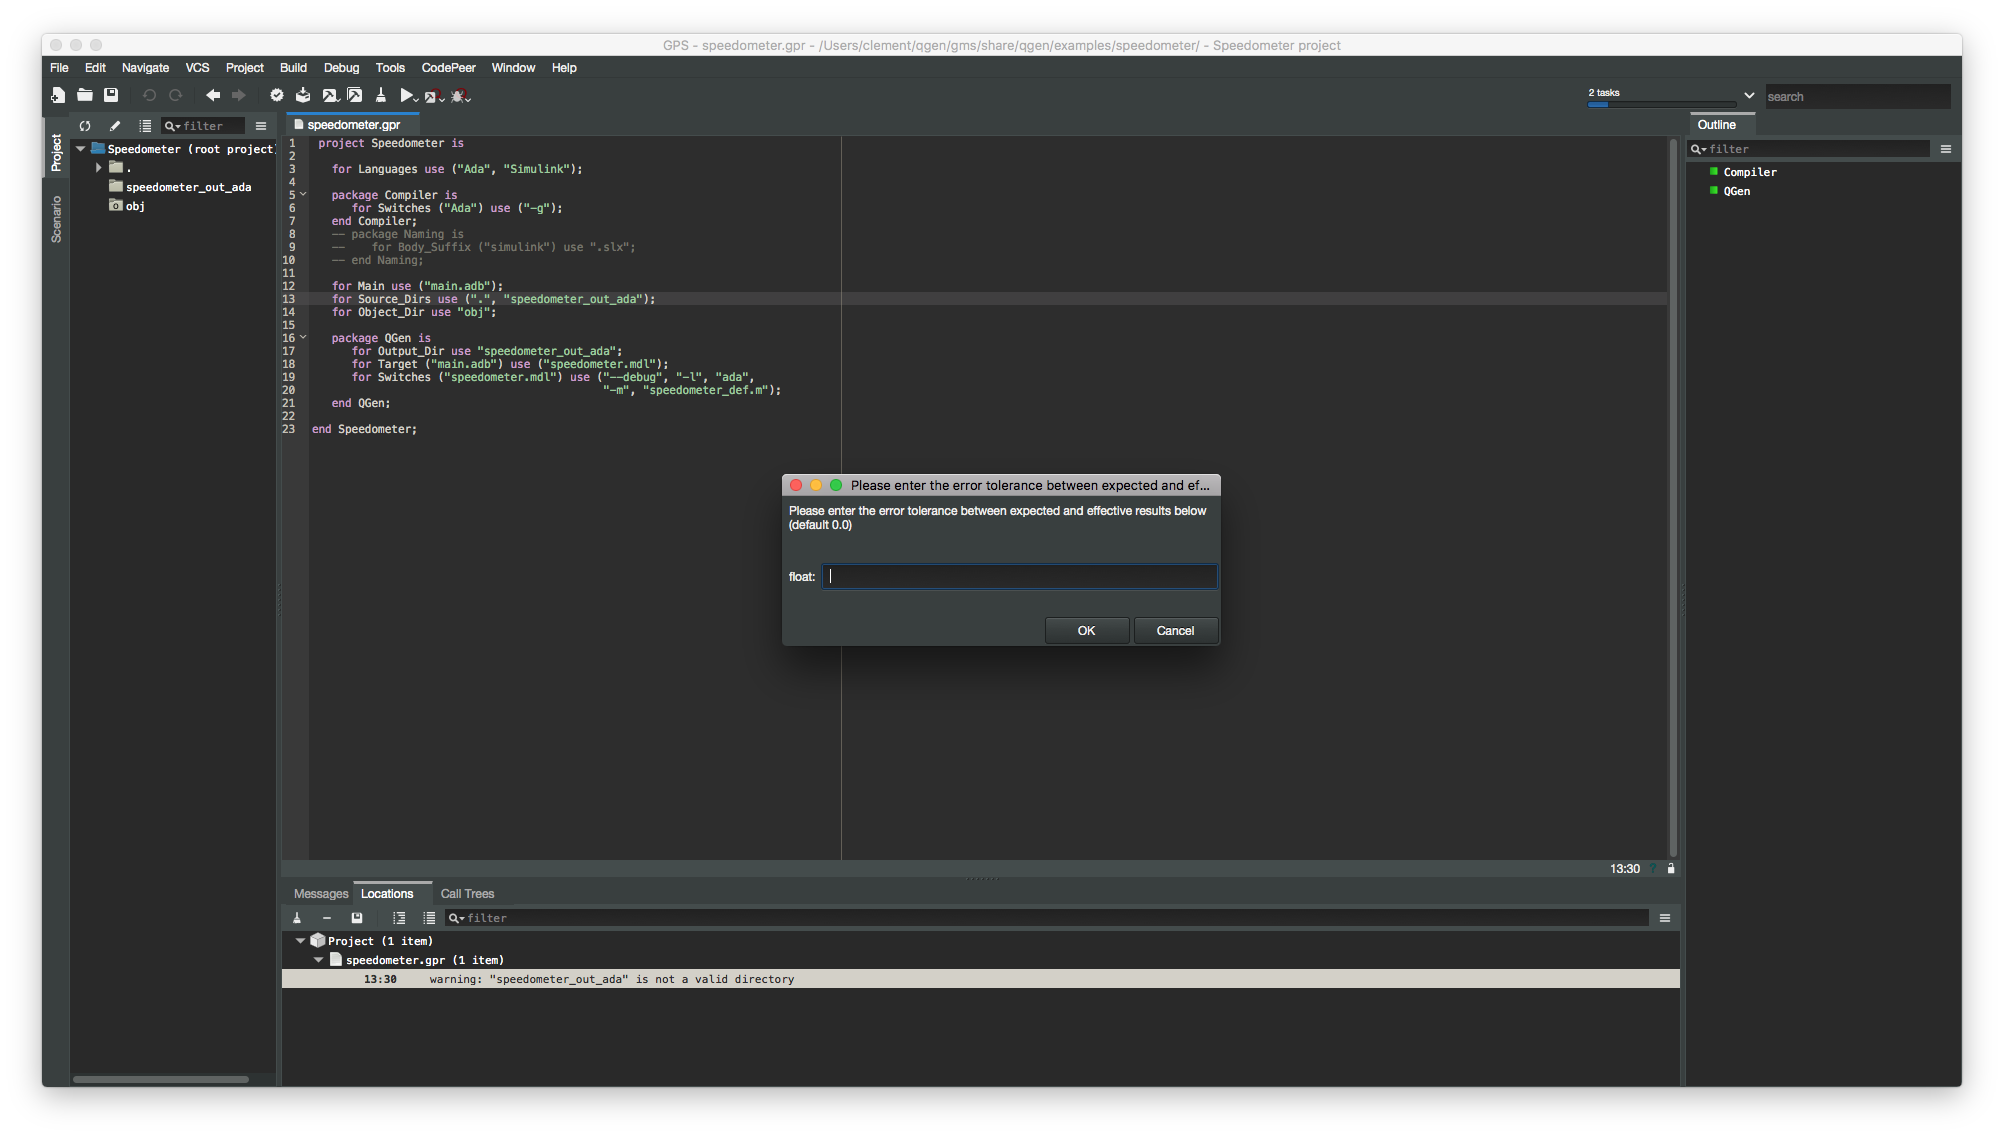Click the collapse all icon in Locations

(429, 918)
